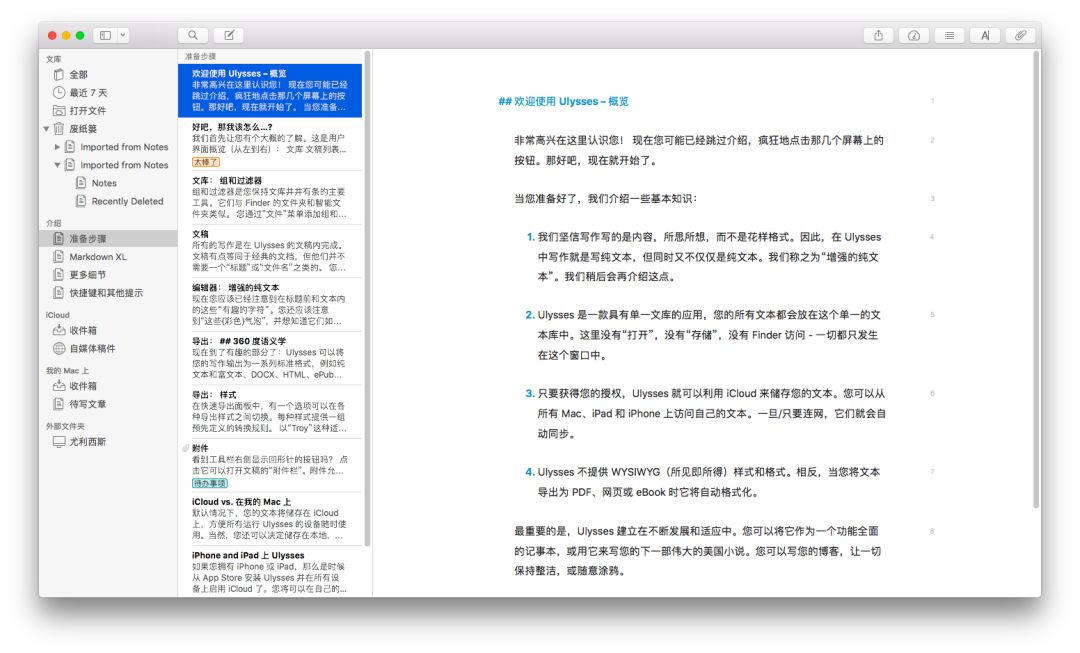The image size is (1080, 653).
Task: Collapse the 废纸篓 disclosure triangle
Action: point(44,127)
